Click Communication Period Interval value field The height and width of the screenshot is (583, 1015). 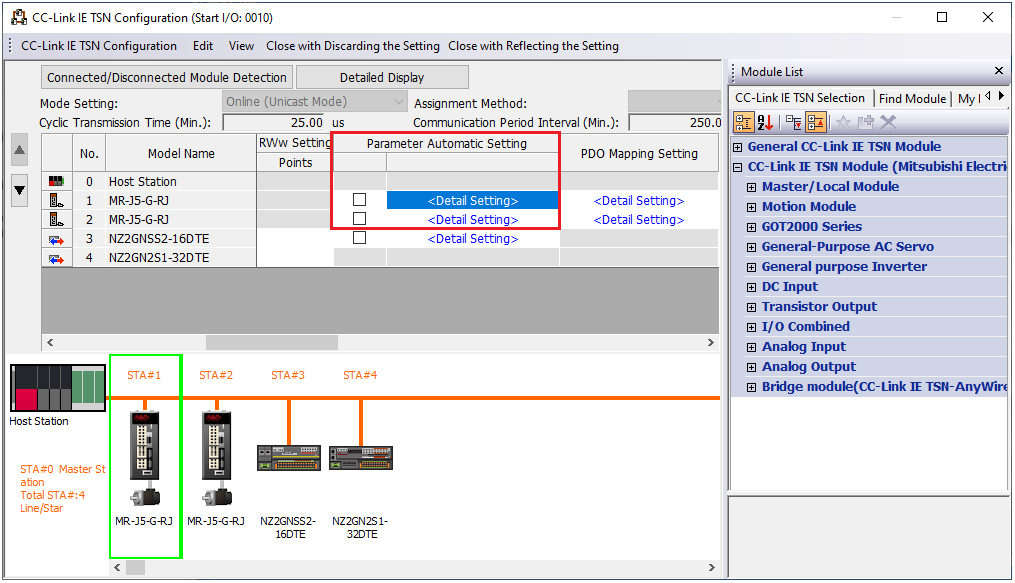pos(675,122)
